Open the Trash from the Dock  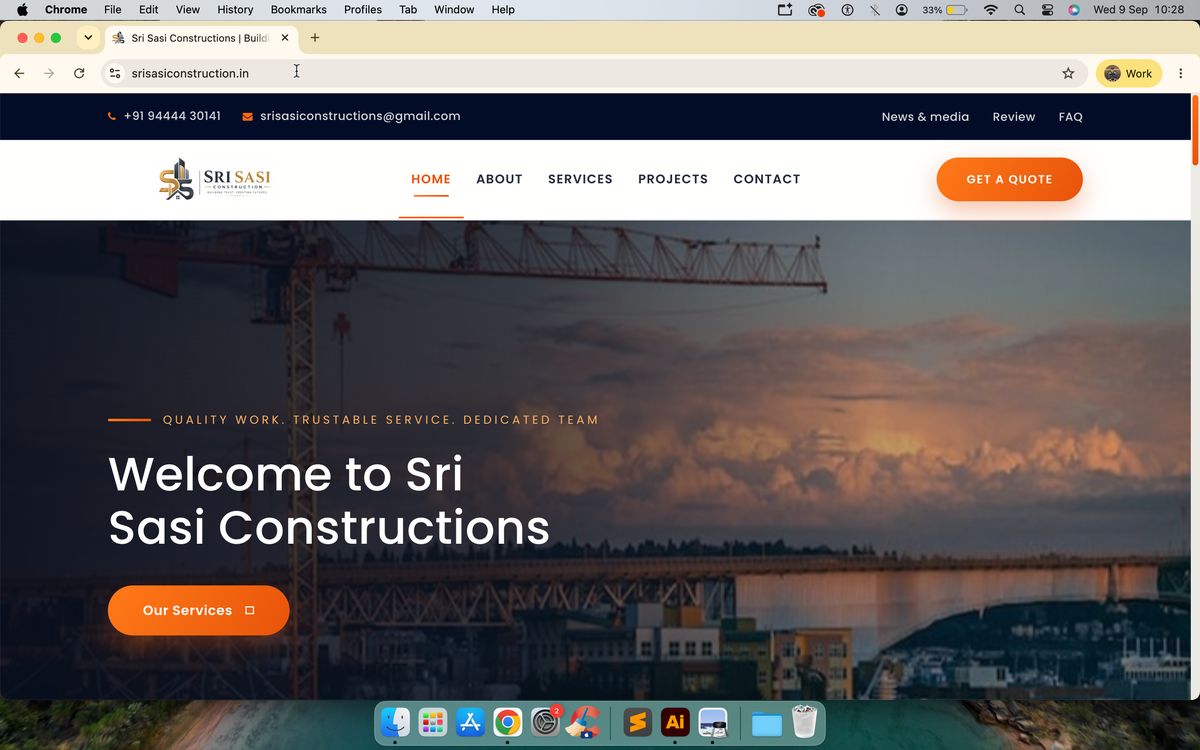[x=804, y=721]
